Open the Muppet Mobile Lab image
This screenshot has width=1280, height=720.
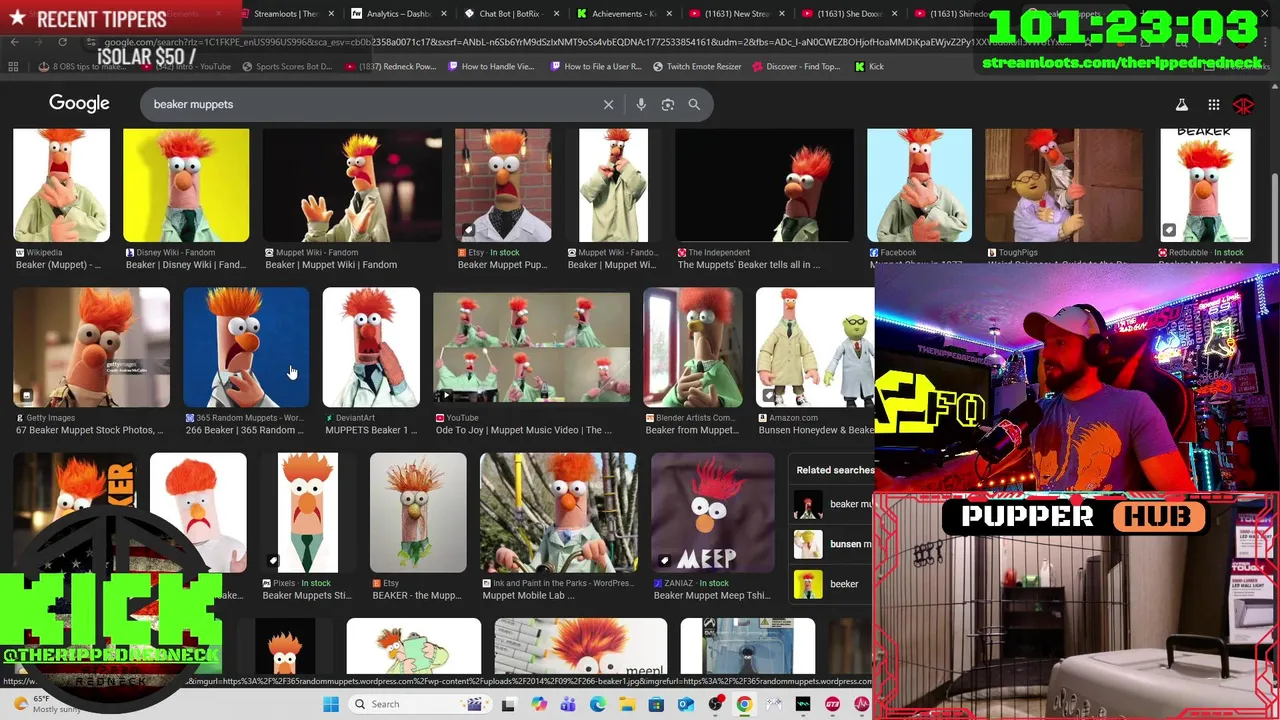pos(558,512)
